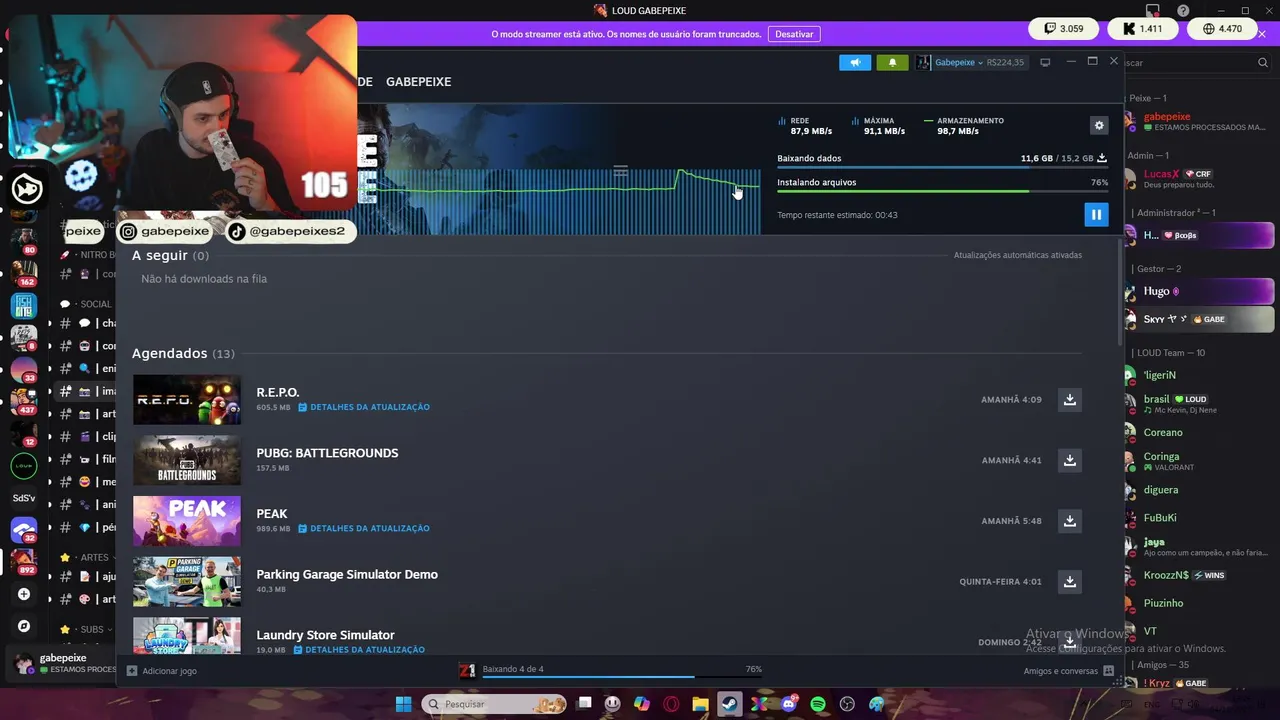Screen dimensions: 1280x720
Task: Open Opera GX from the taskbar
Action: [671, 704]
